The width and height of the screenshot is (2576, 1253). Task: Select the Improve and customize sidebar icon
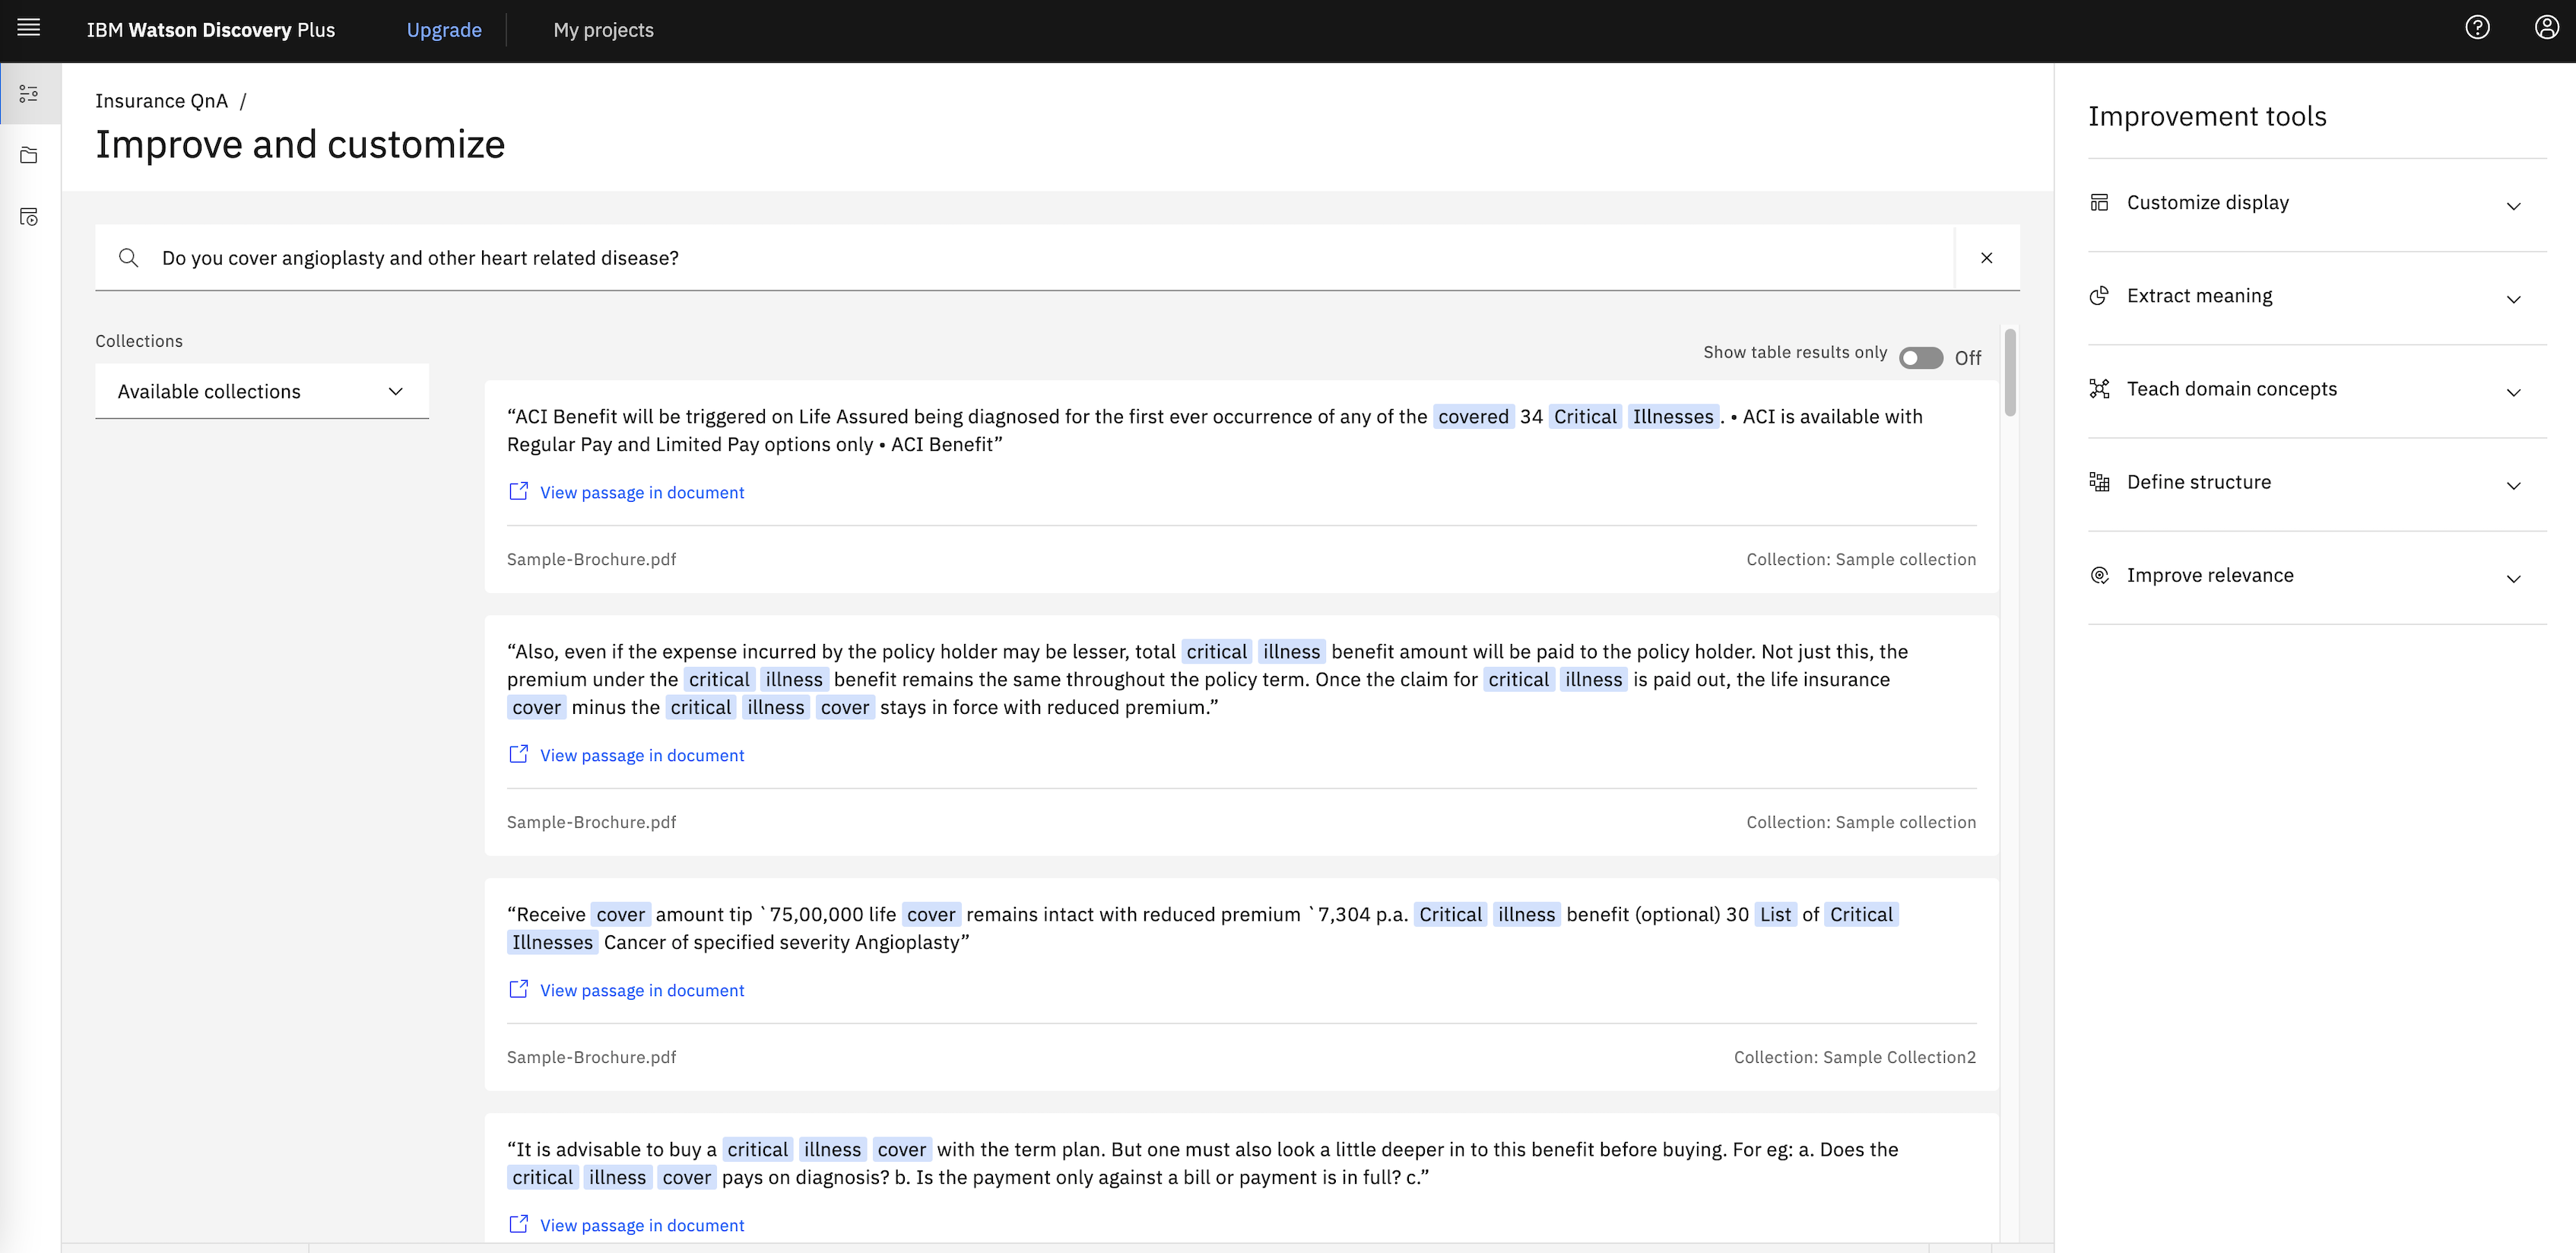pyautogui.click(x=29, y=94)
